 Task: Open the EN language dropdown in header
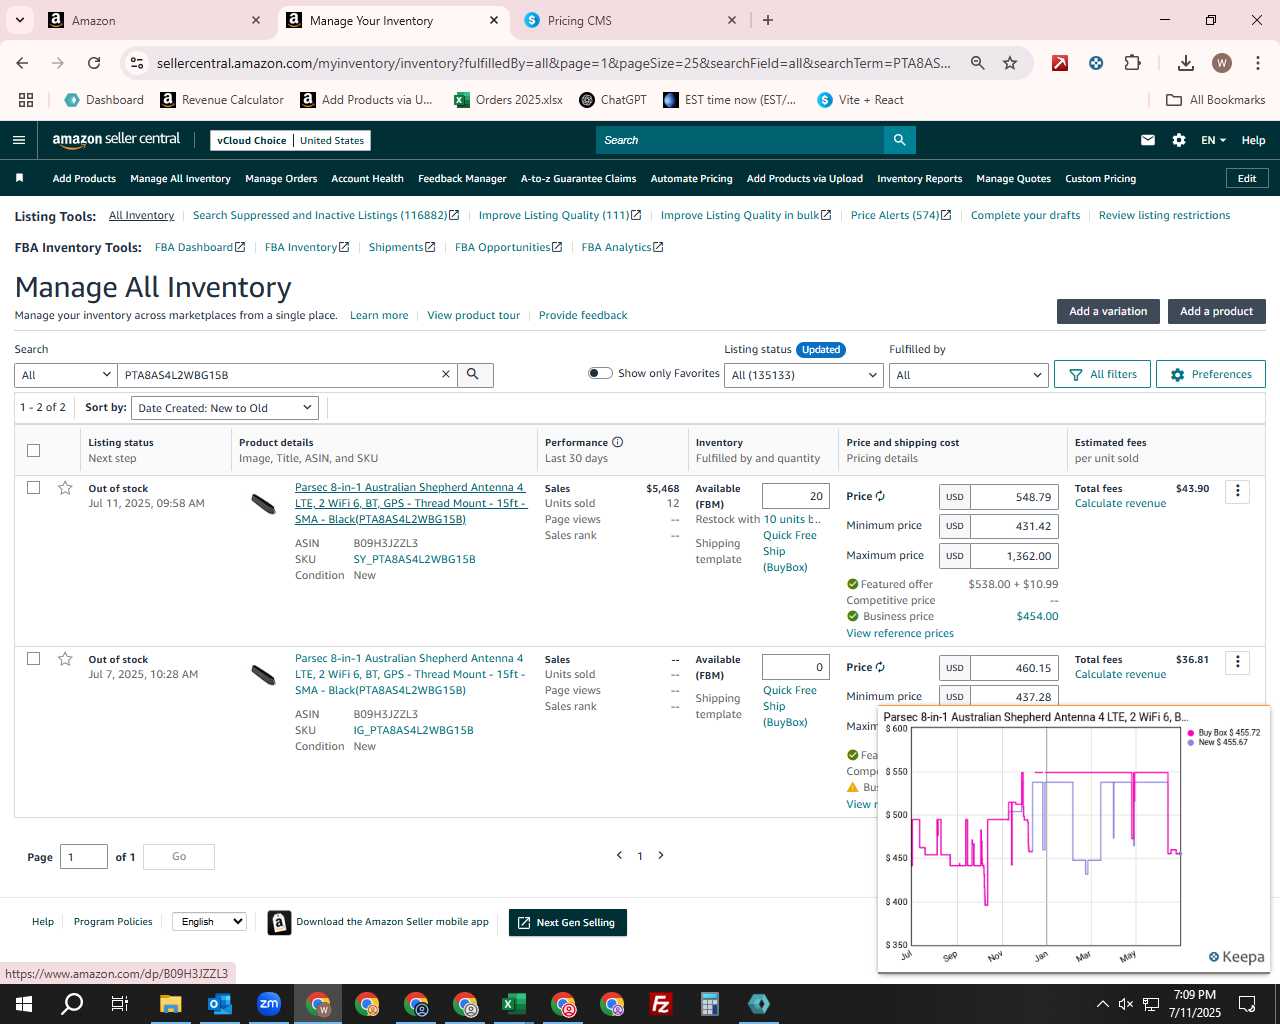(1213, 140)
